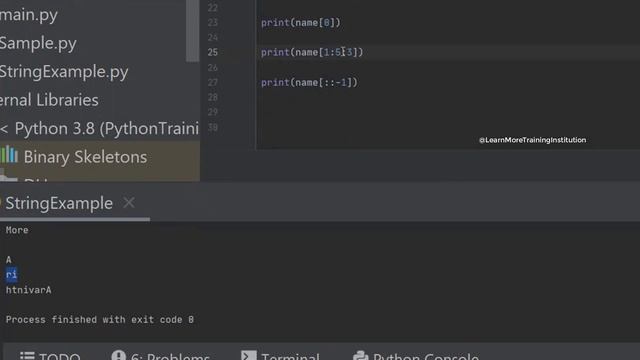Click 'Process finished with exit code 0' message
This screenshot has height=360, width=640.
click(x=100, y=320)
